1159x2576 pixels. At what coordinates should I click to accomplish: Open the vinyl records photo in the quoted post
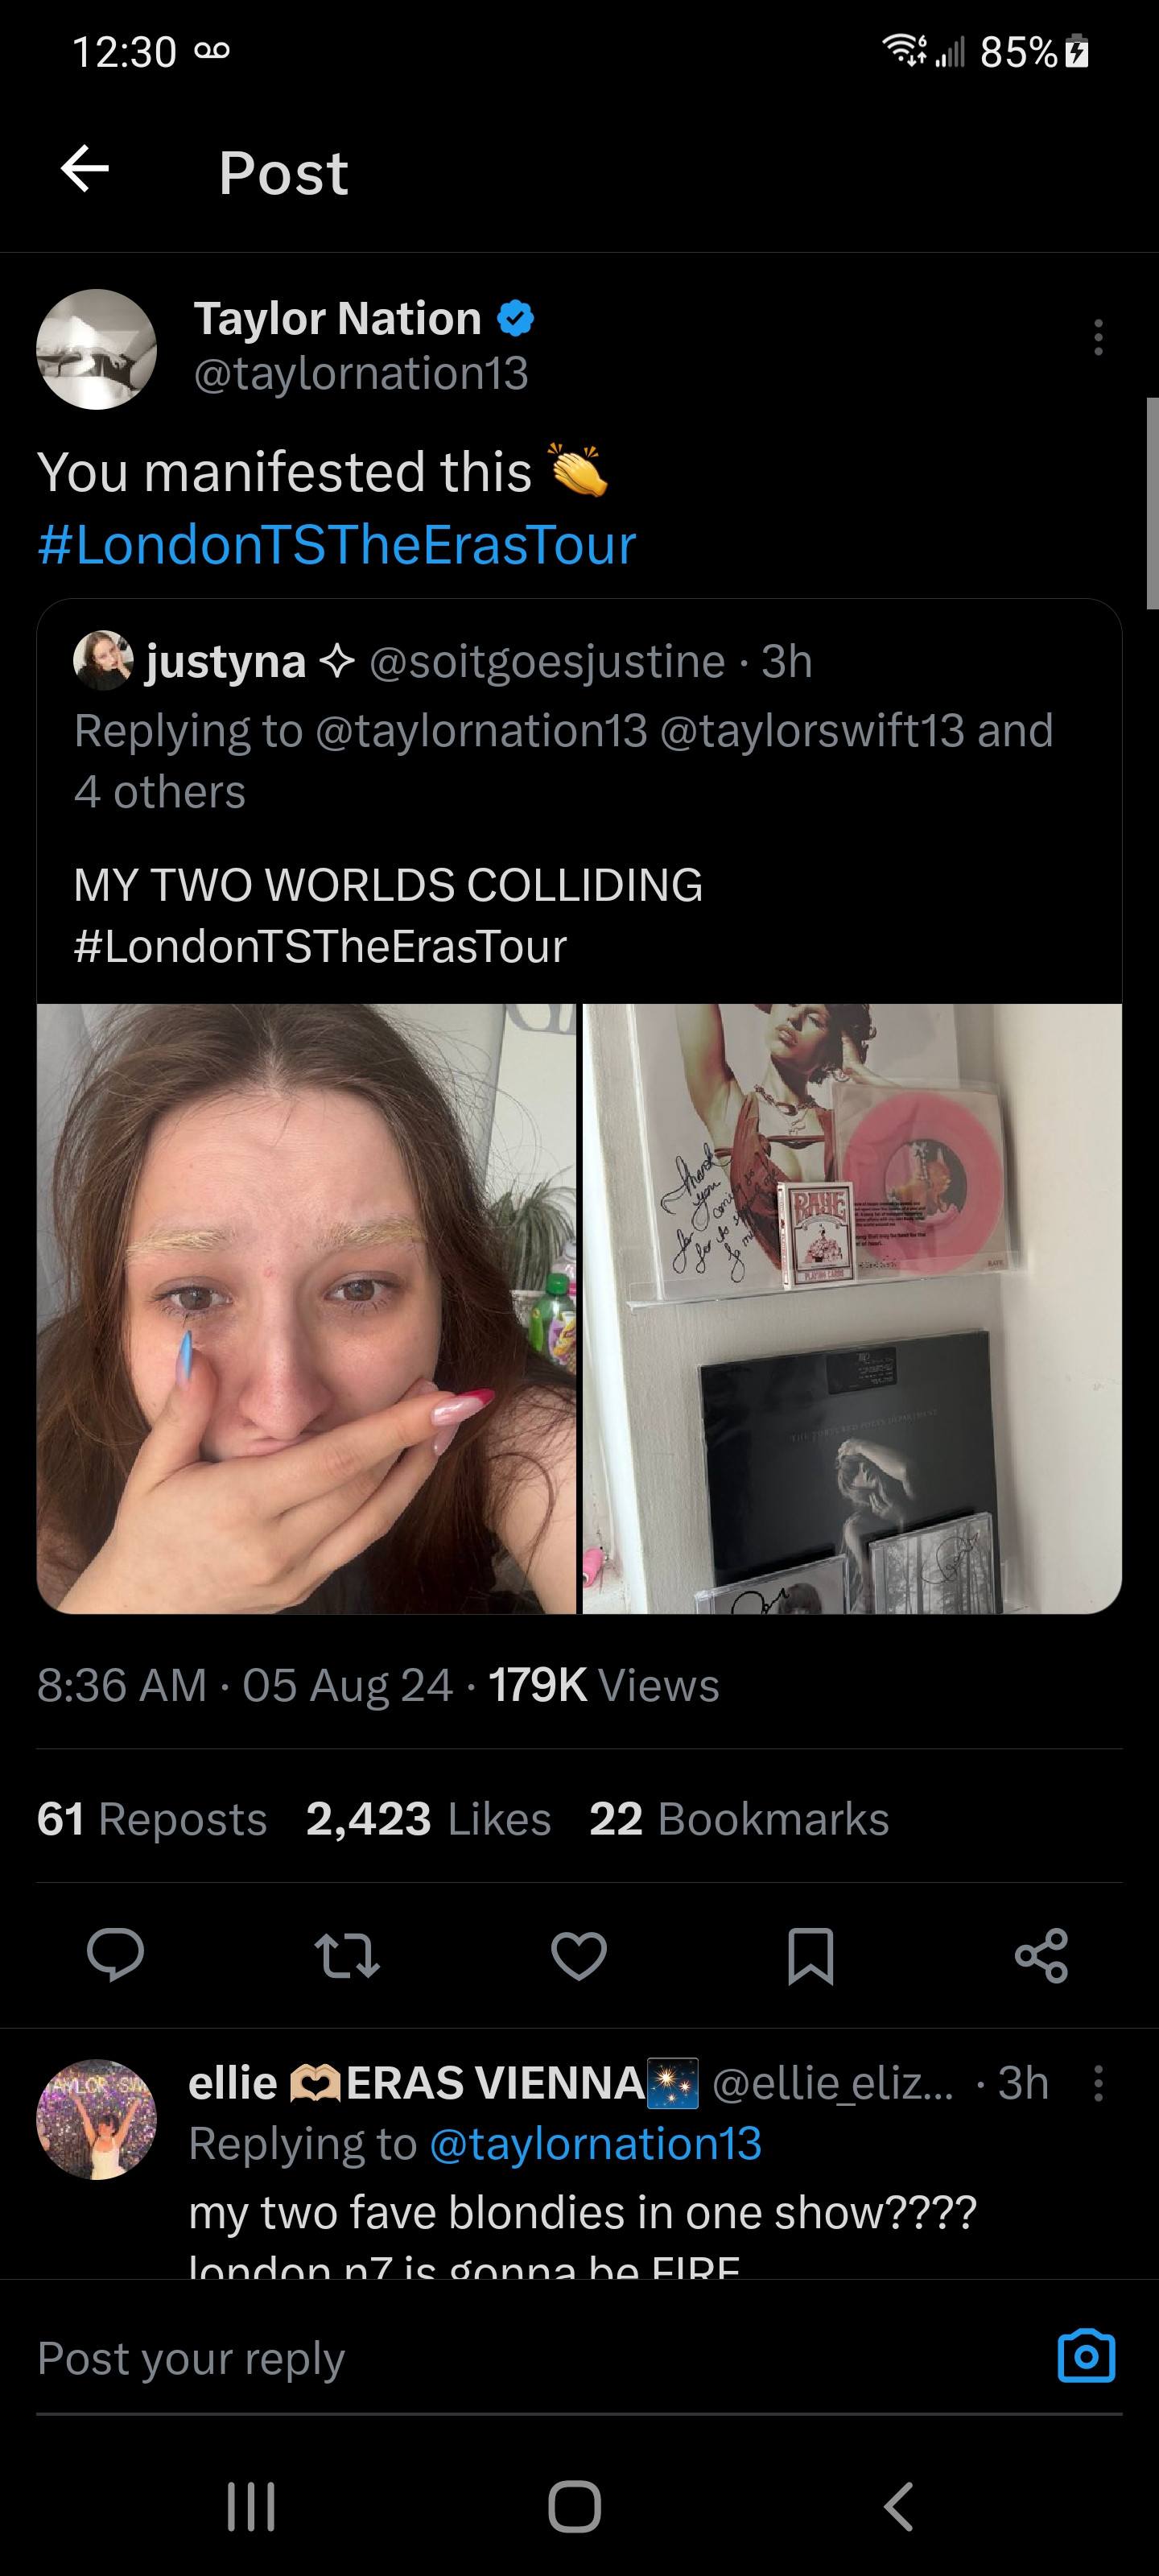click(852, 1308)
